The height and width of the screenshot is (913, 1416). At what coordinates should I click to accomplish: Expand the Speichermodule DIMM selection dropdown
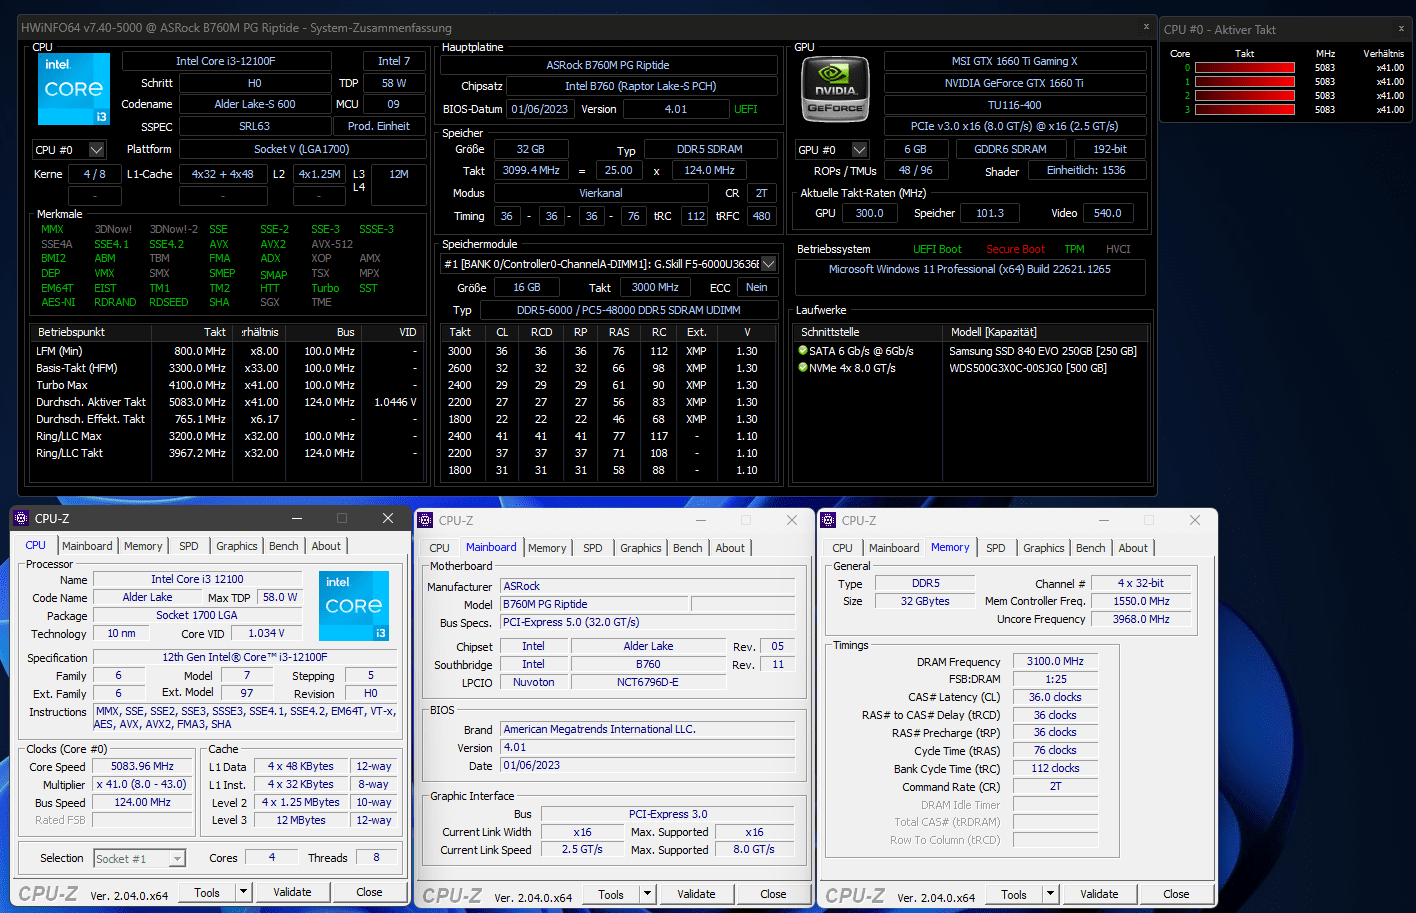pos(768,264)
